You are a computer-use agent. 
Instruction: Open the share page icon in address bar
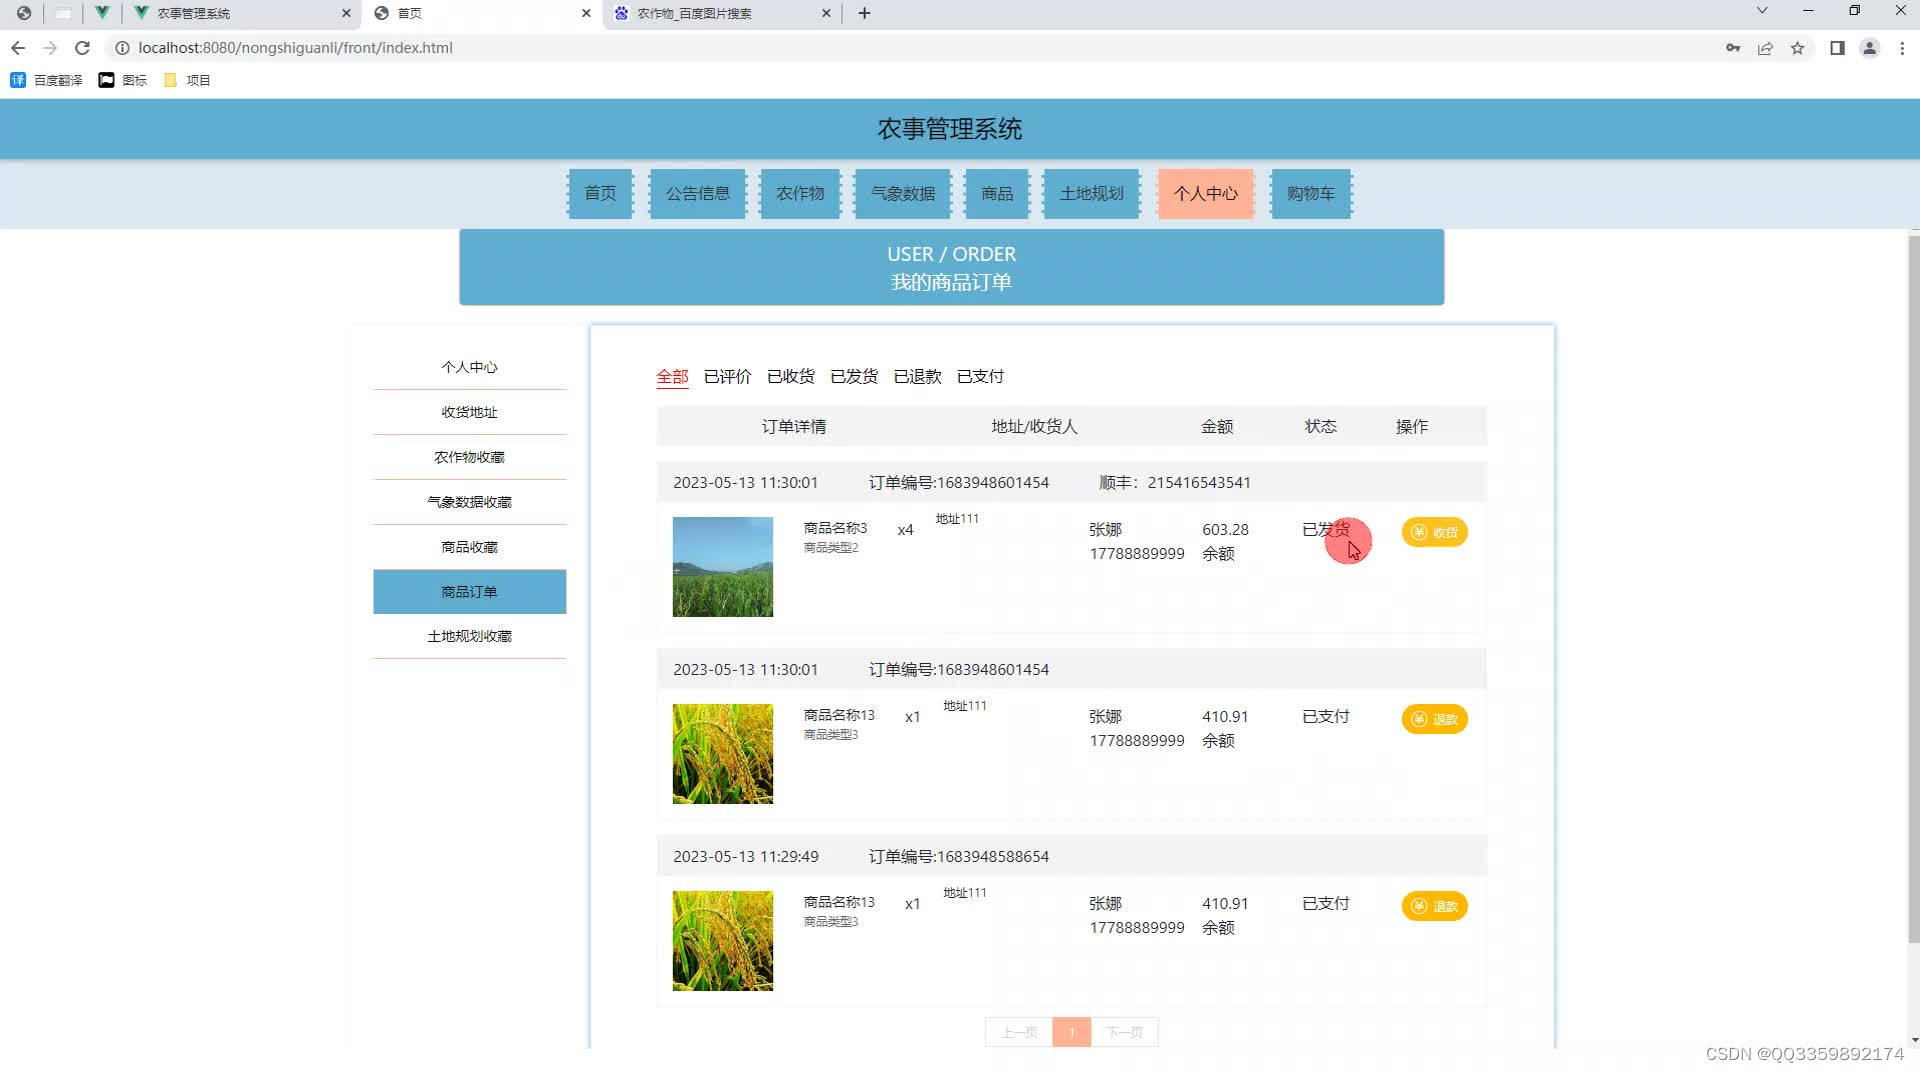1765,48
